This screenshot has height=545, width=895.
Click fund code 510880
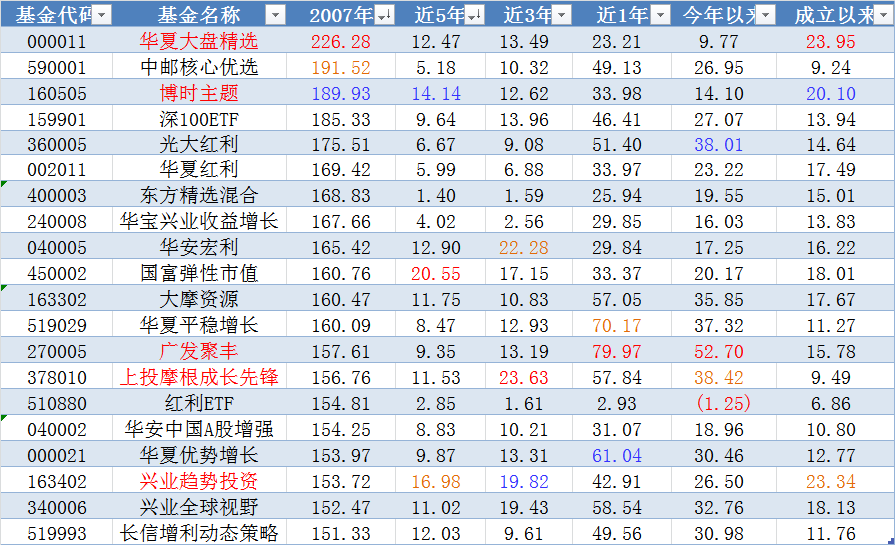pyautogui.click(x=57, y=404)
